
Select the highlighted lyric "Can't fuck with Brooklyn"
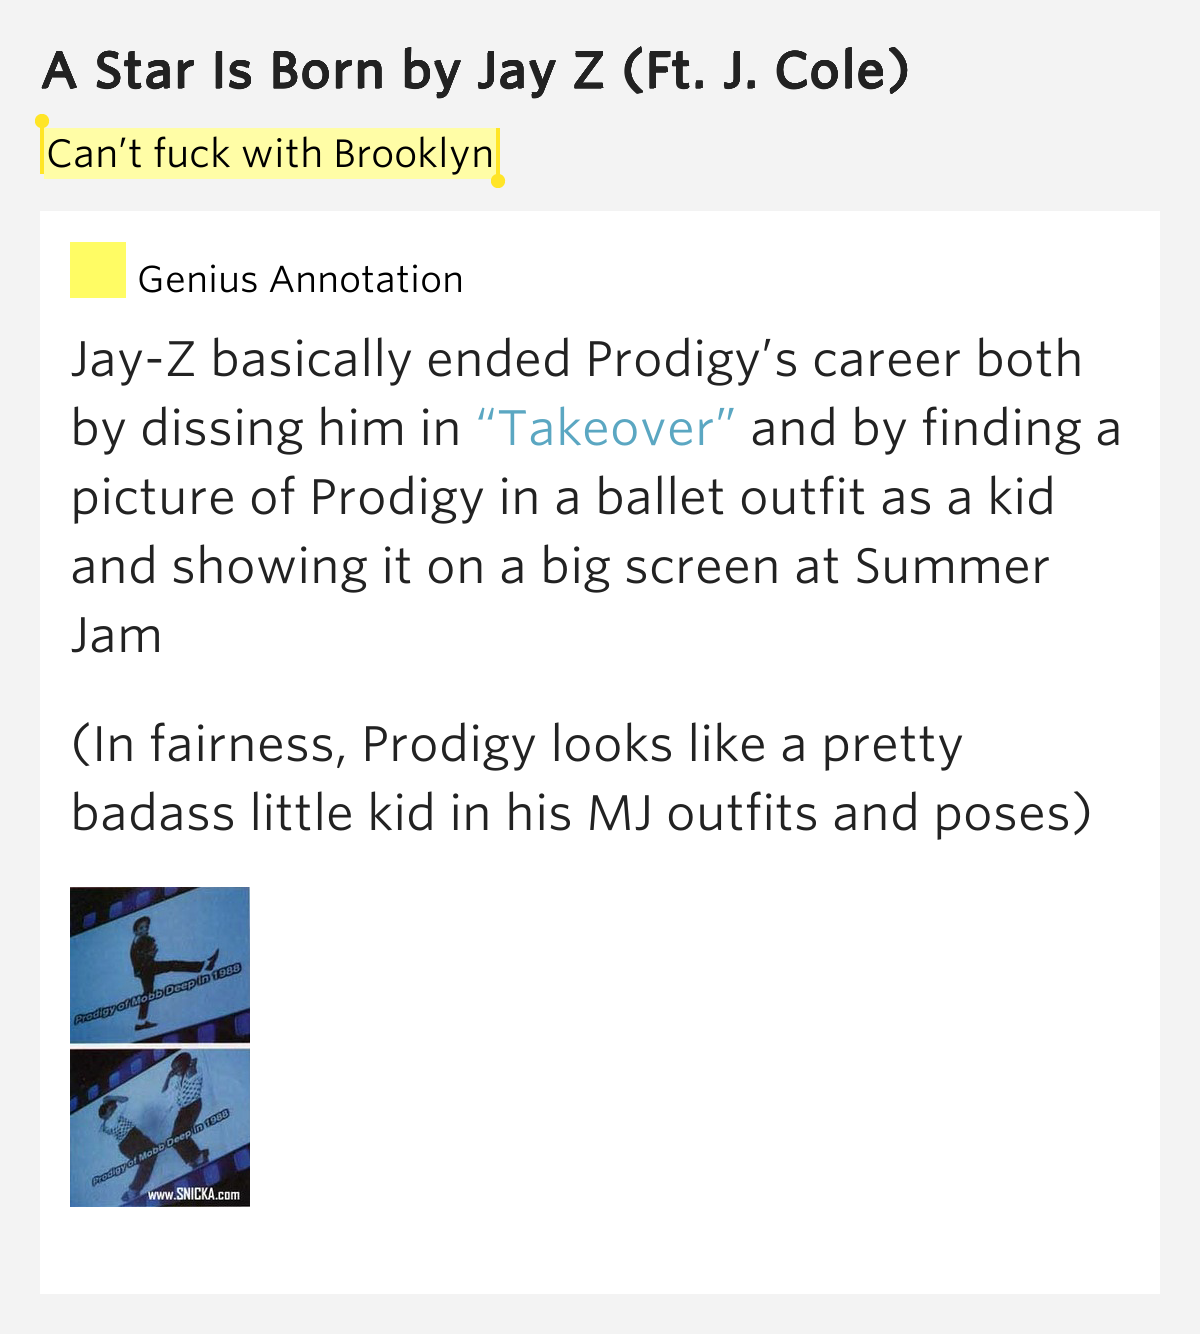pos(270,154)
